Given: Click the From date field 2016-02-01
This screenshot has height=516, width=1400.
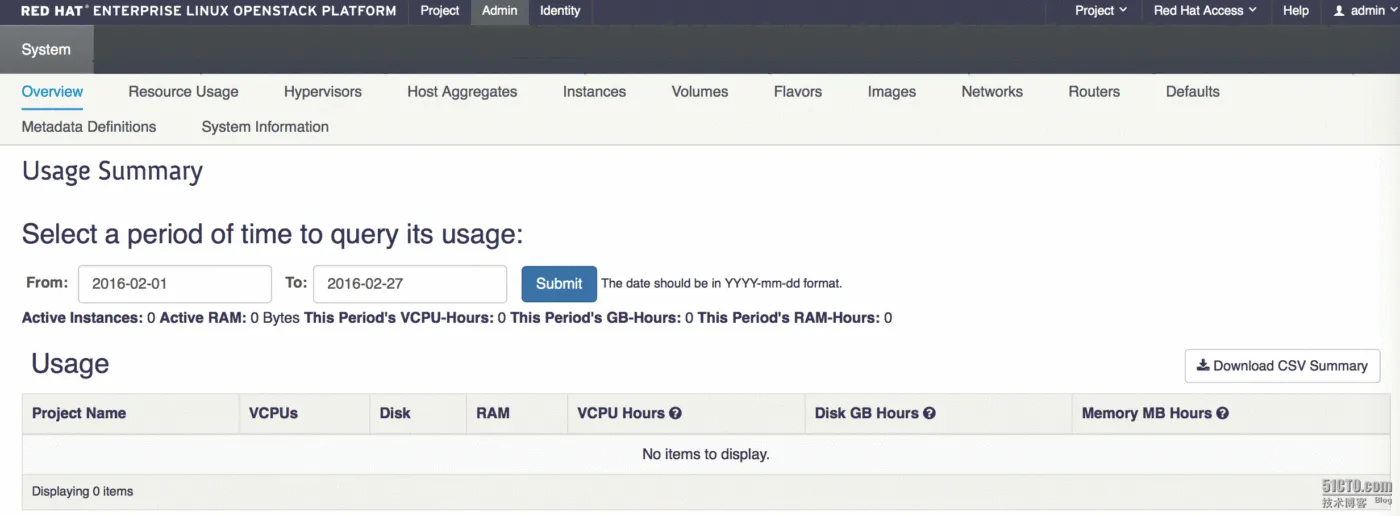Looking at the screenshot, I should coord(175,283).
